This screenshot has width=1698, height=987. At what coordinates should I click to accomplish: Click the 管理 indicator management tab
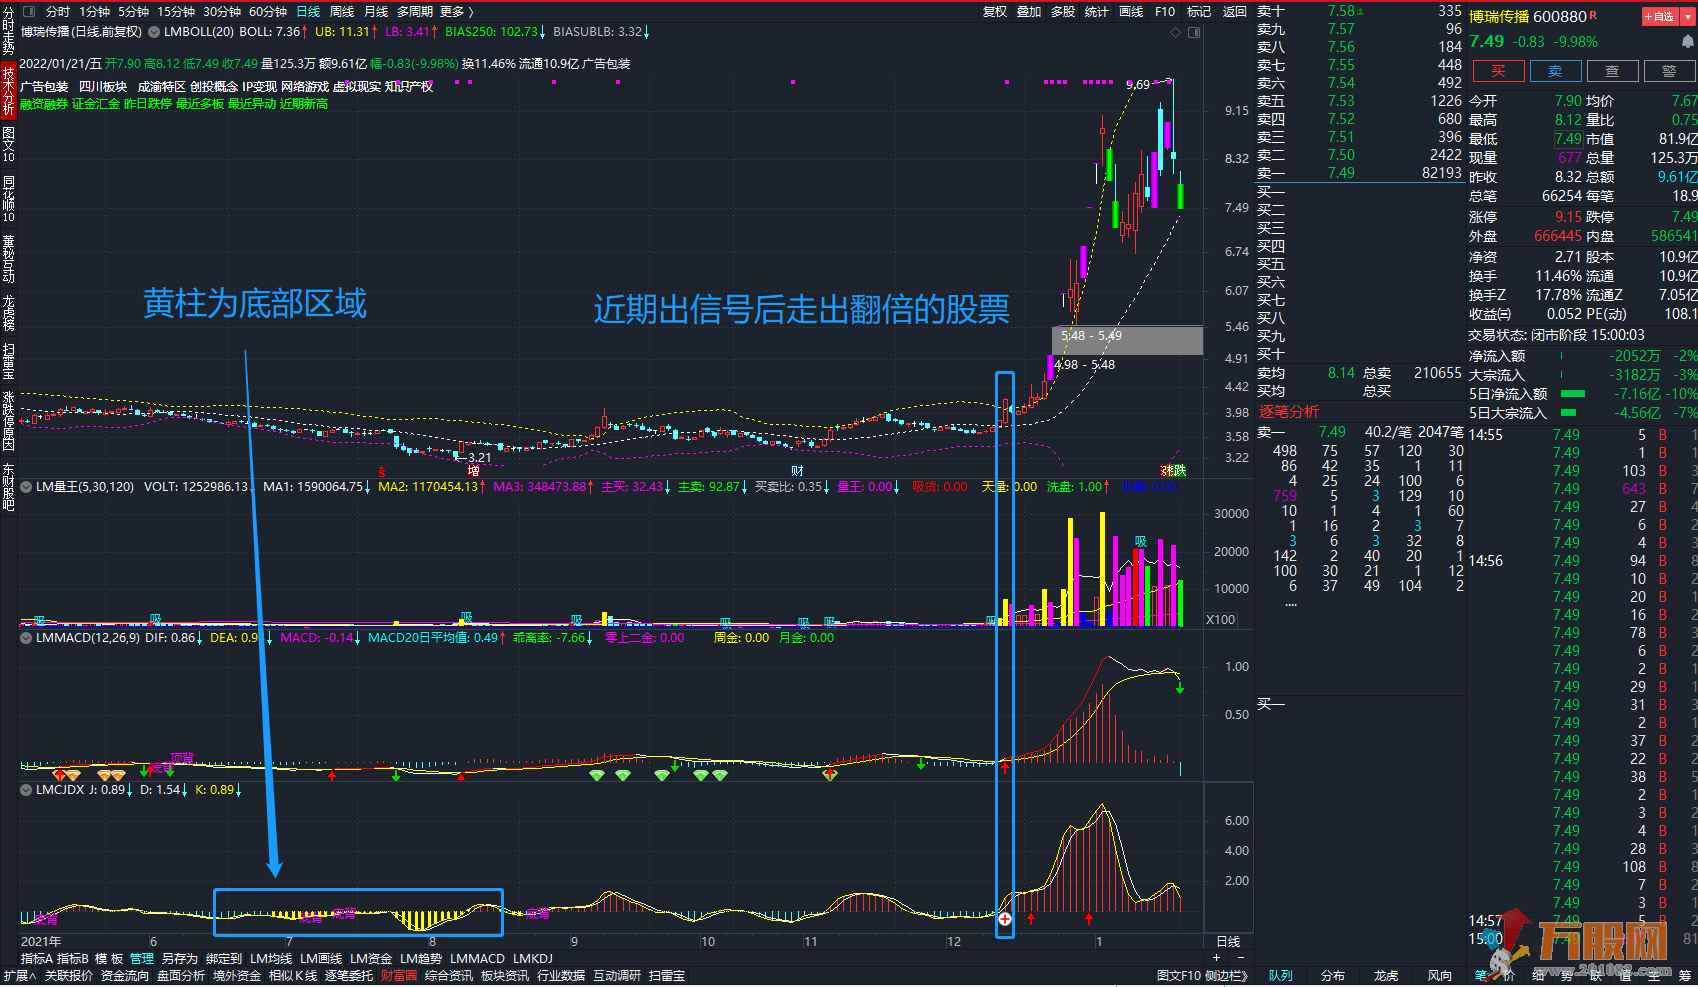pyautogui.click(x=142, y=958)
